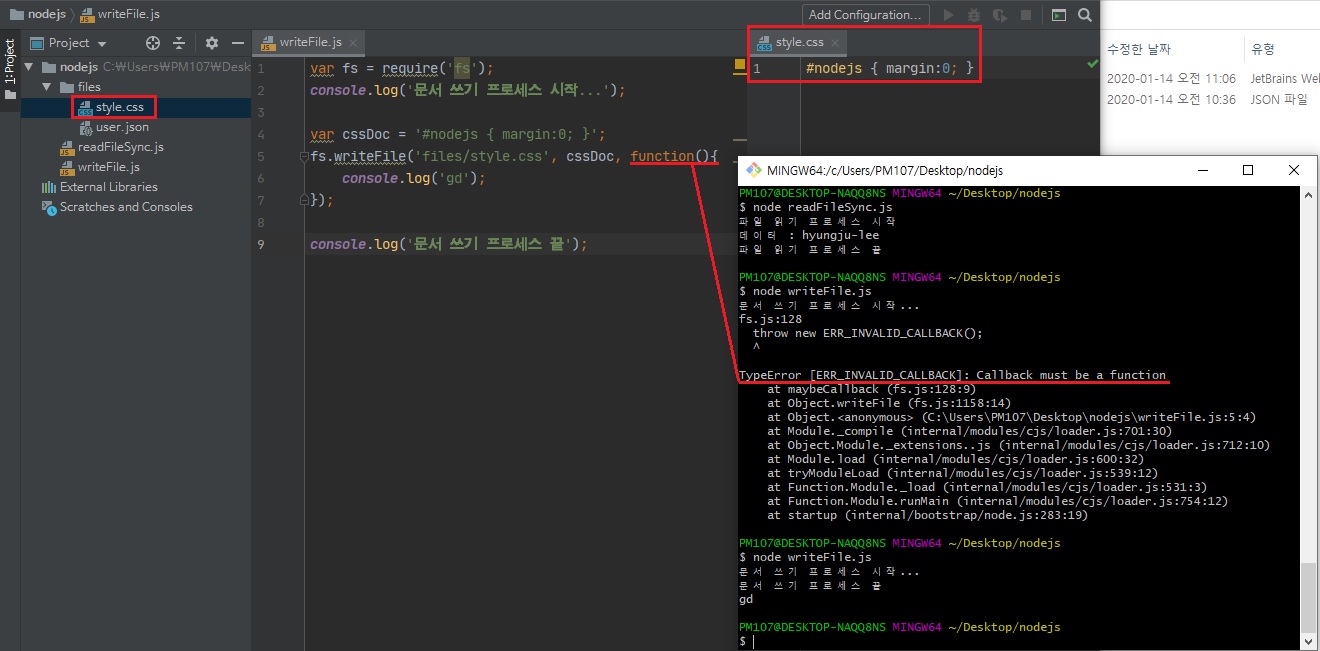This screenshot has height=651, width=1320.
Task: Click the Run Anything icon in toolbar
Action: click(1060, 15)
